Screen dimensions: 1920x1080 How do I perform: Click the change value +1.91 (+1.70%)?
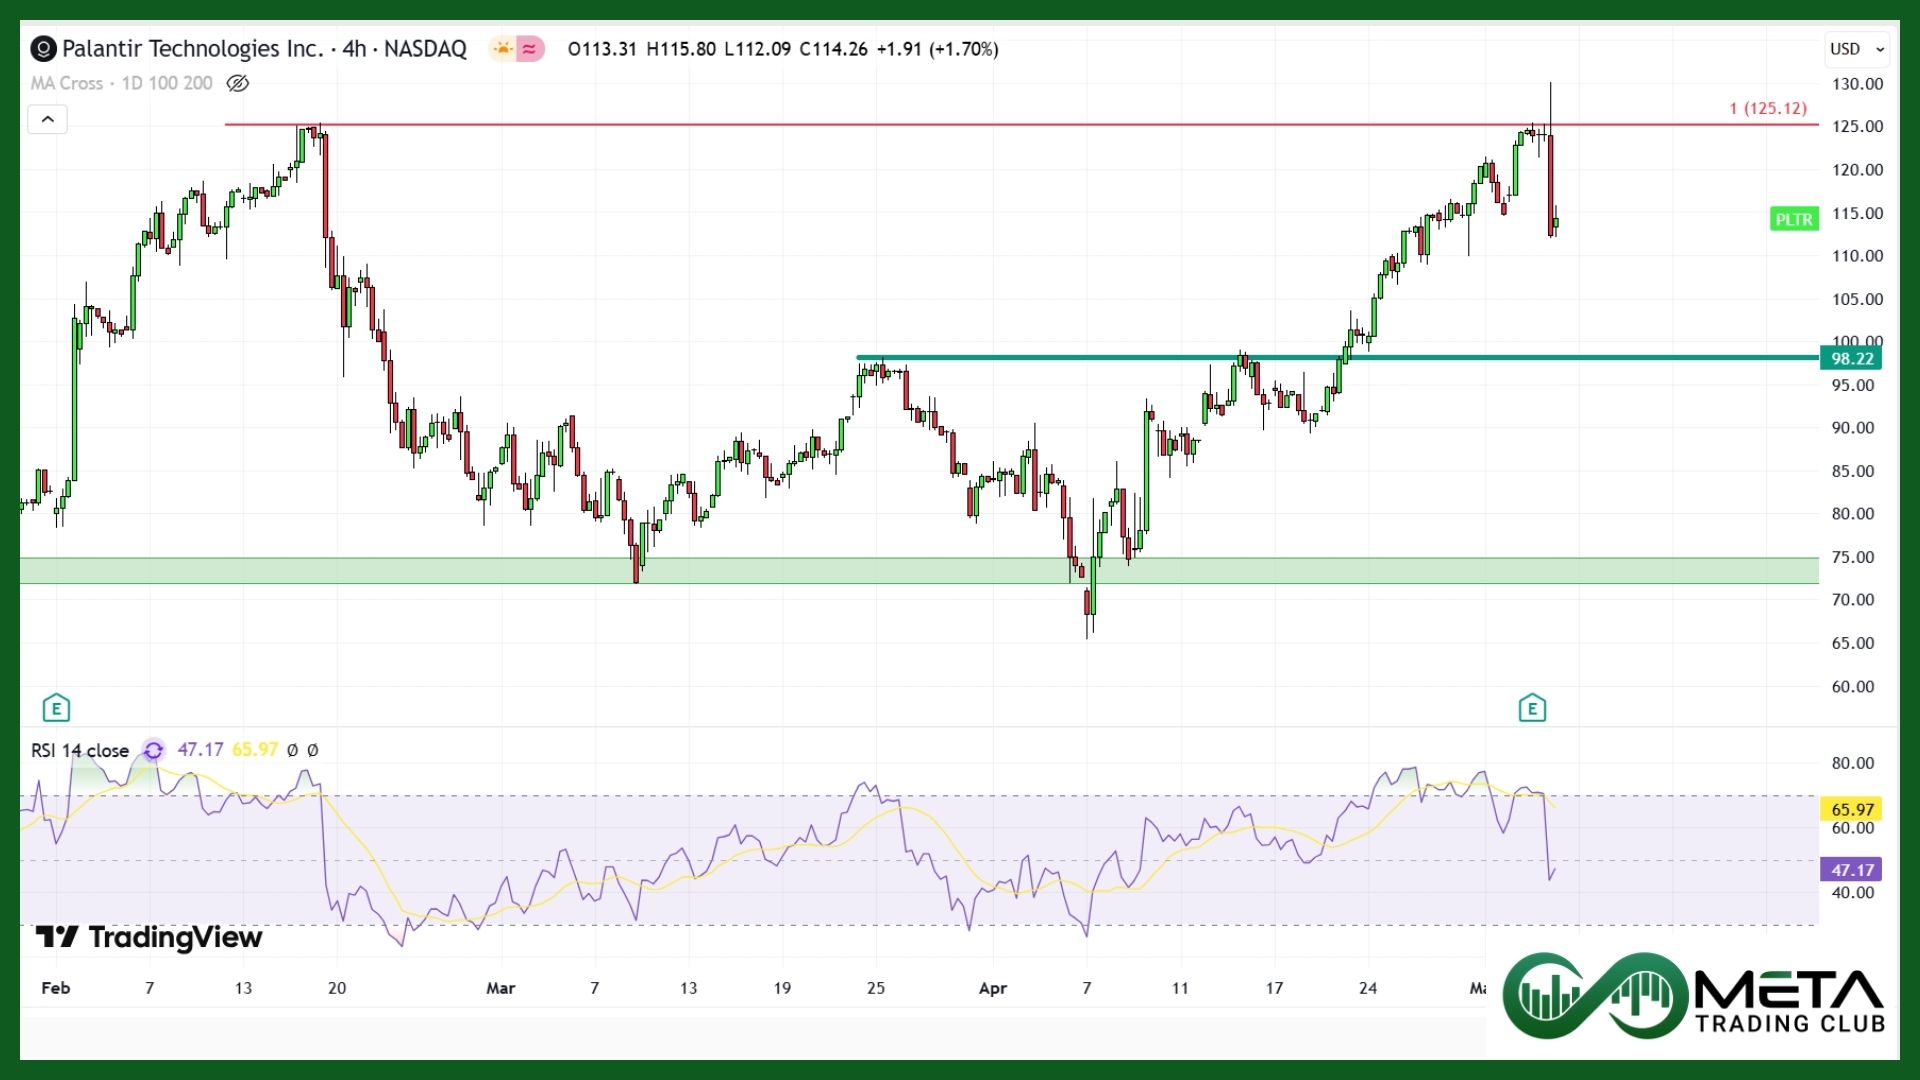point(937,49)
